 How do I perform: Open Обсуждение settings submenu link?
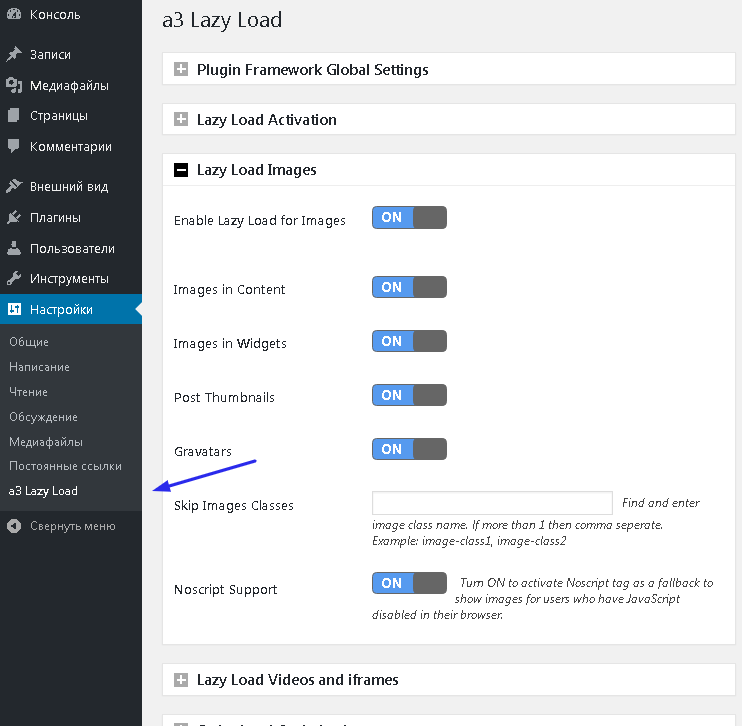[x=44, y=417]
